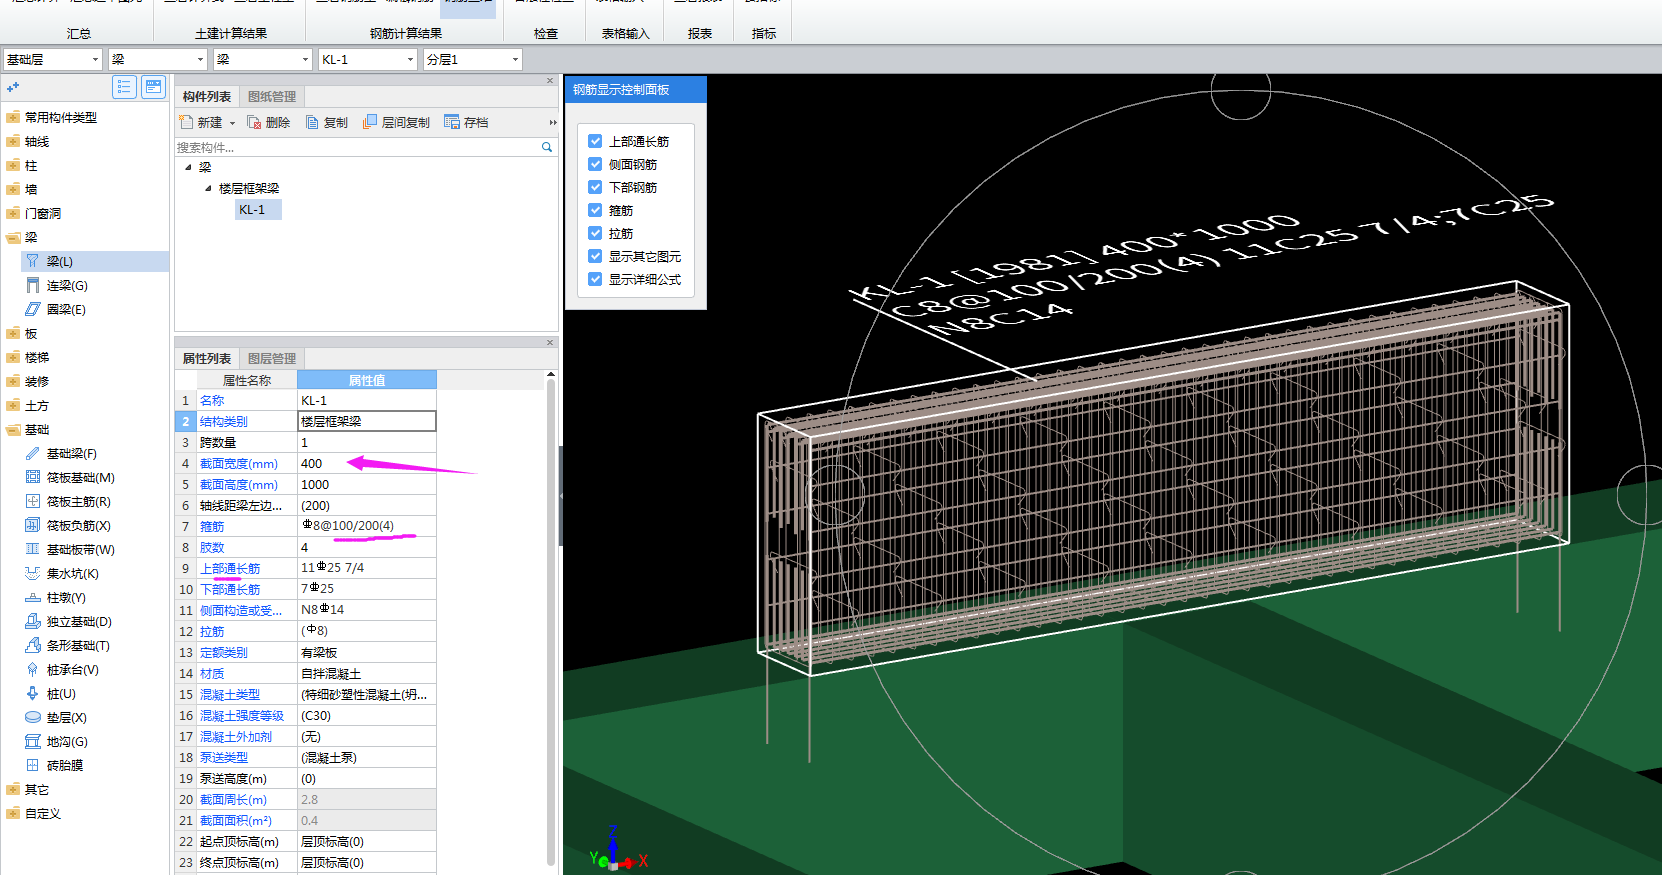Select the 筏板负筋(X) icon
The width and height of the screenshot is (1662, 875).
pos(33,525)
